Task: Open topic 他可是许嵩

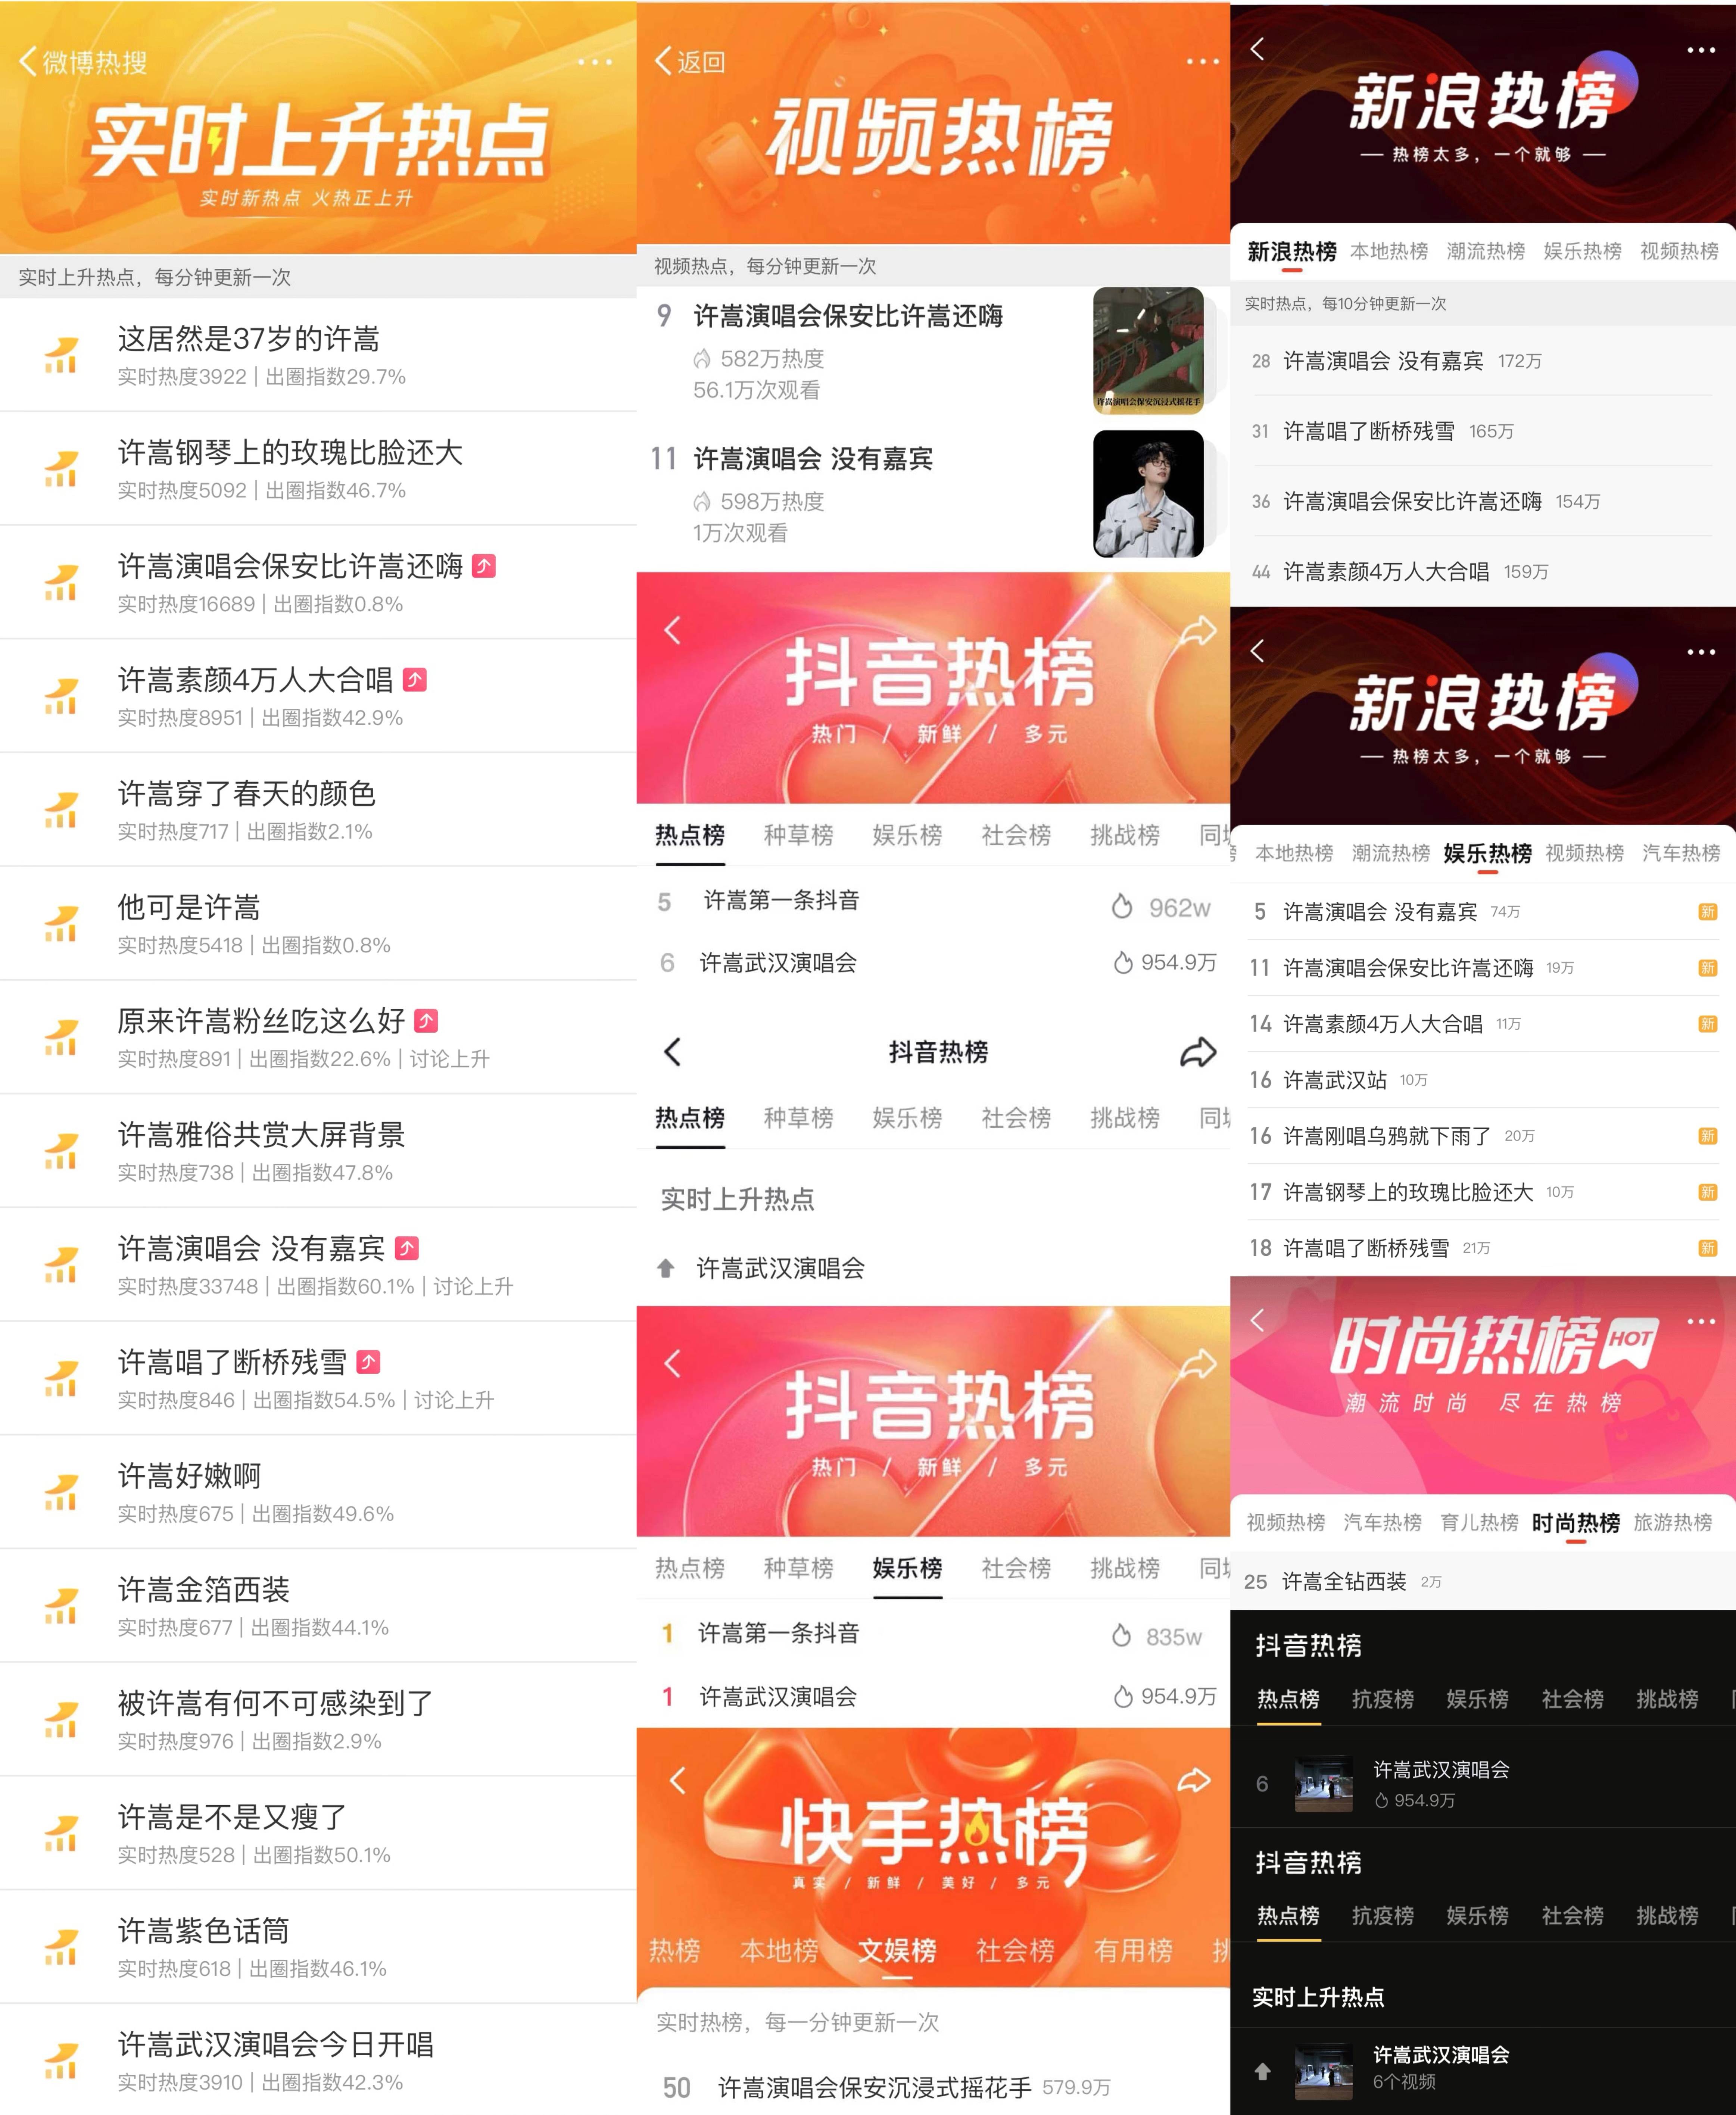Action: point(318,923)
